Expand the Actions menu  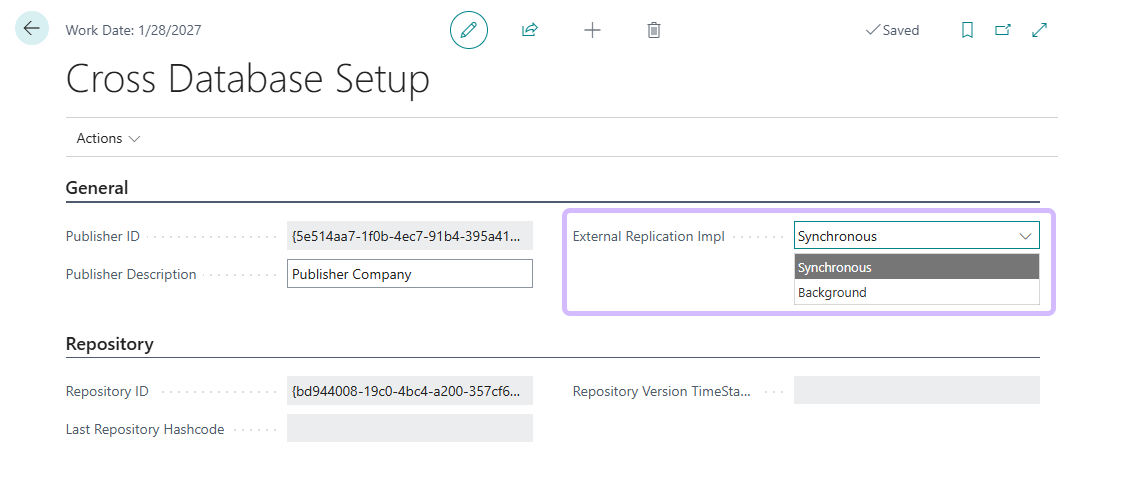pyautogui.click(x=108, y=138)
